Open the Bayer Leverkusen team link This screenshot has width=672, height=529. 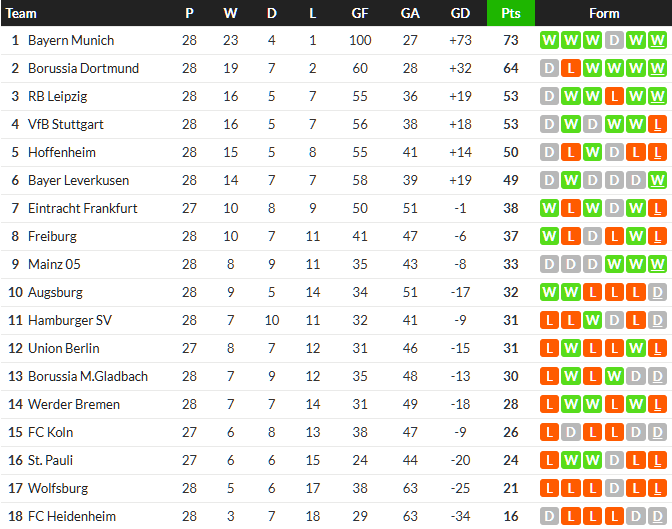(78, 181)
